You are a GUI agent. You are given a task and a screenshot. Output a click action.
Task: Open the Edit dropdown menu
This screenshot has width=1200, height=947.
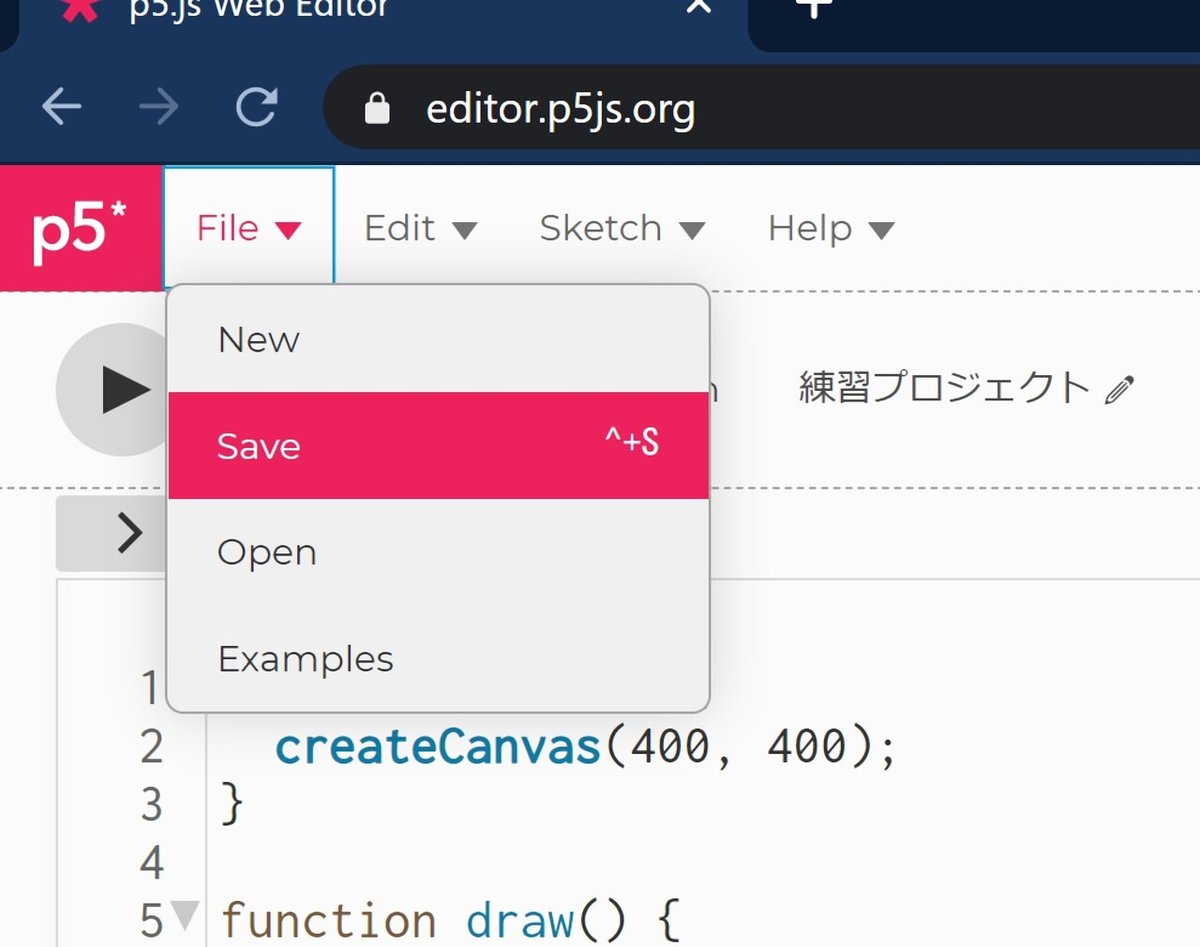click(419, 229)
